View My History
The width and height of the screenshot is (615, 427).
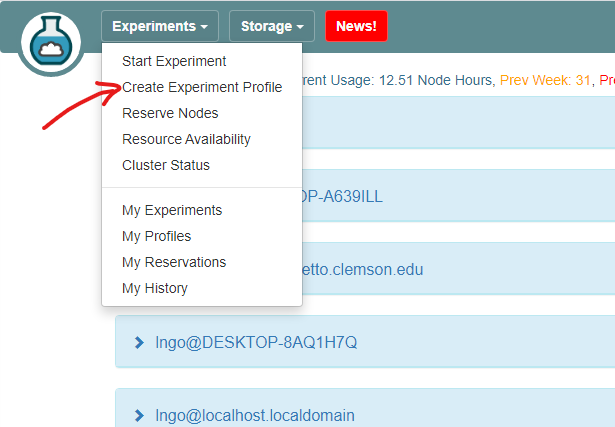[x=155, y=288]
